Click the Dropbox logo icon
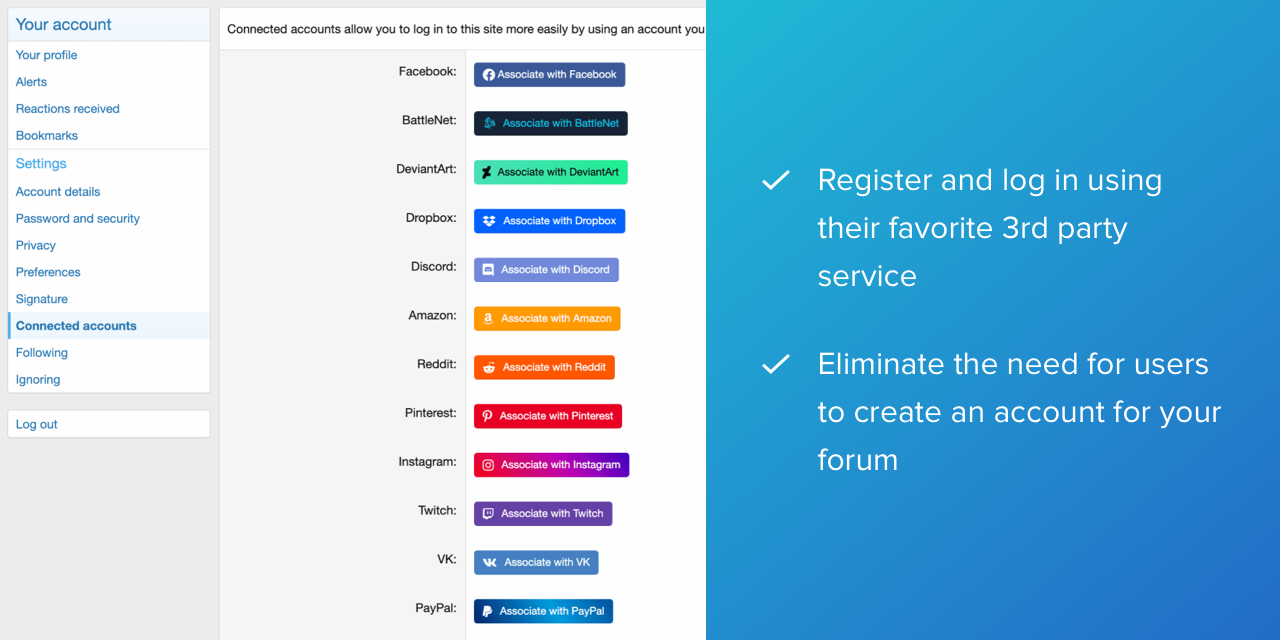This screenshot has width=1280, height=640. click(489, 221)
